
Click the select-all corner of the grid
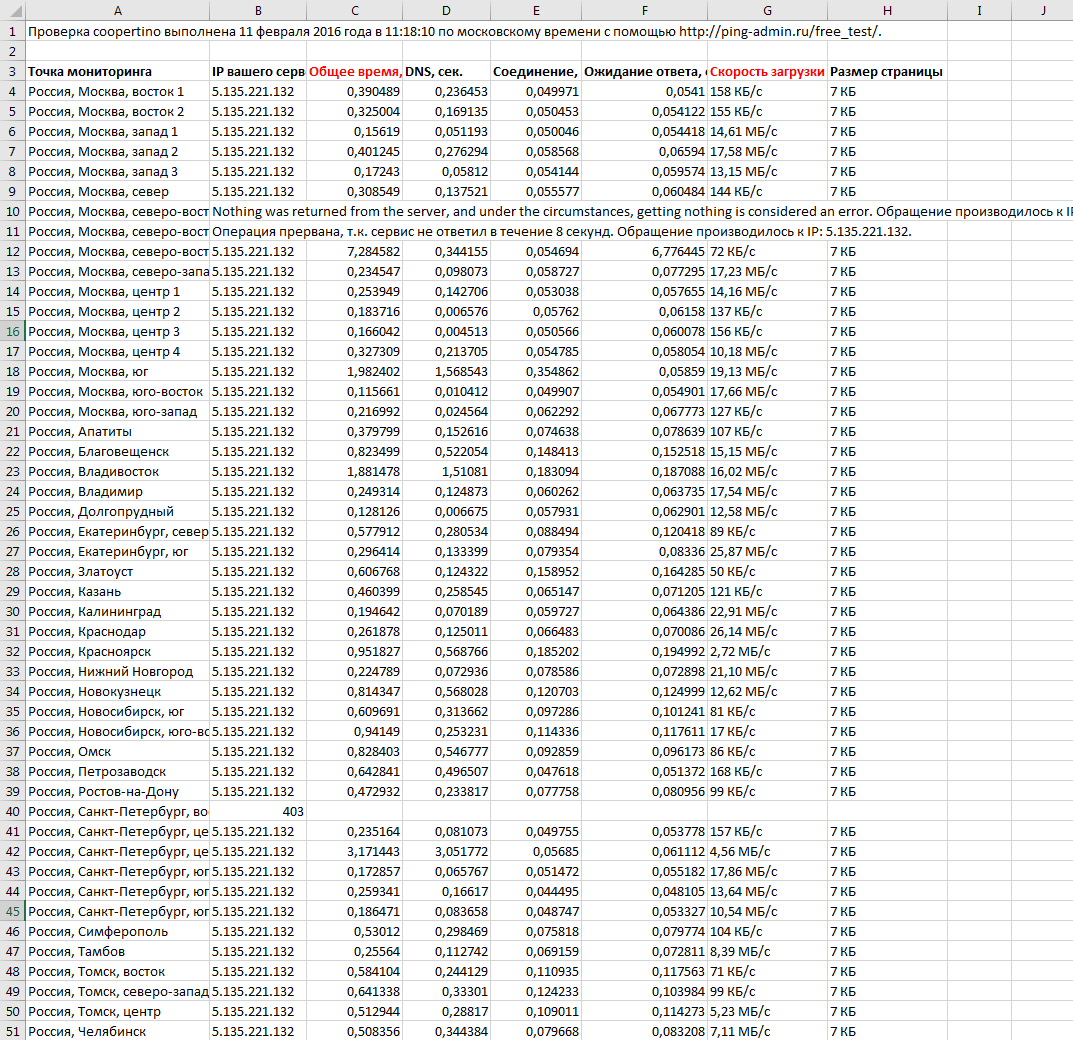click(x=12, y=10)
